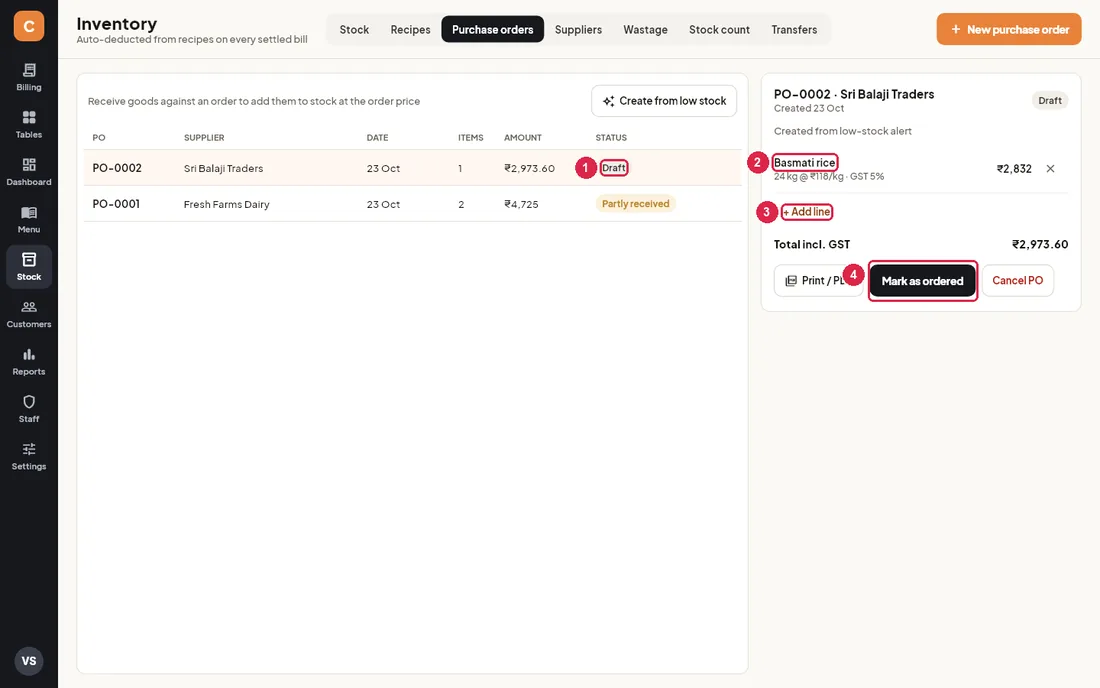1100x688 pixels.
Task: Open the Stock count tab
Action: (719, 29)
